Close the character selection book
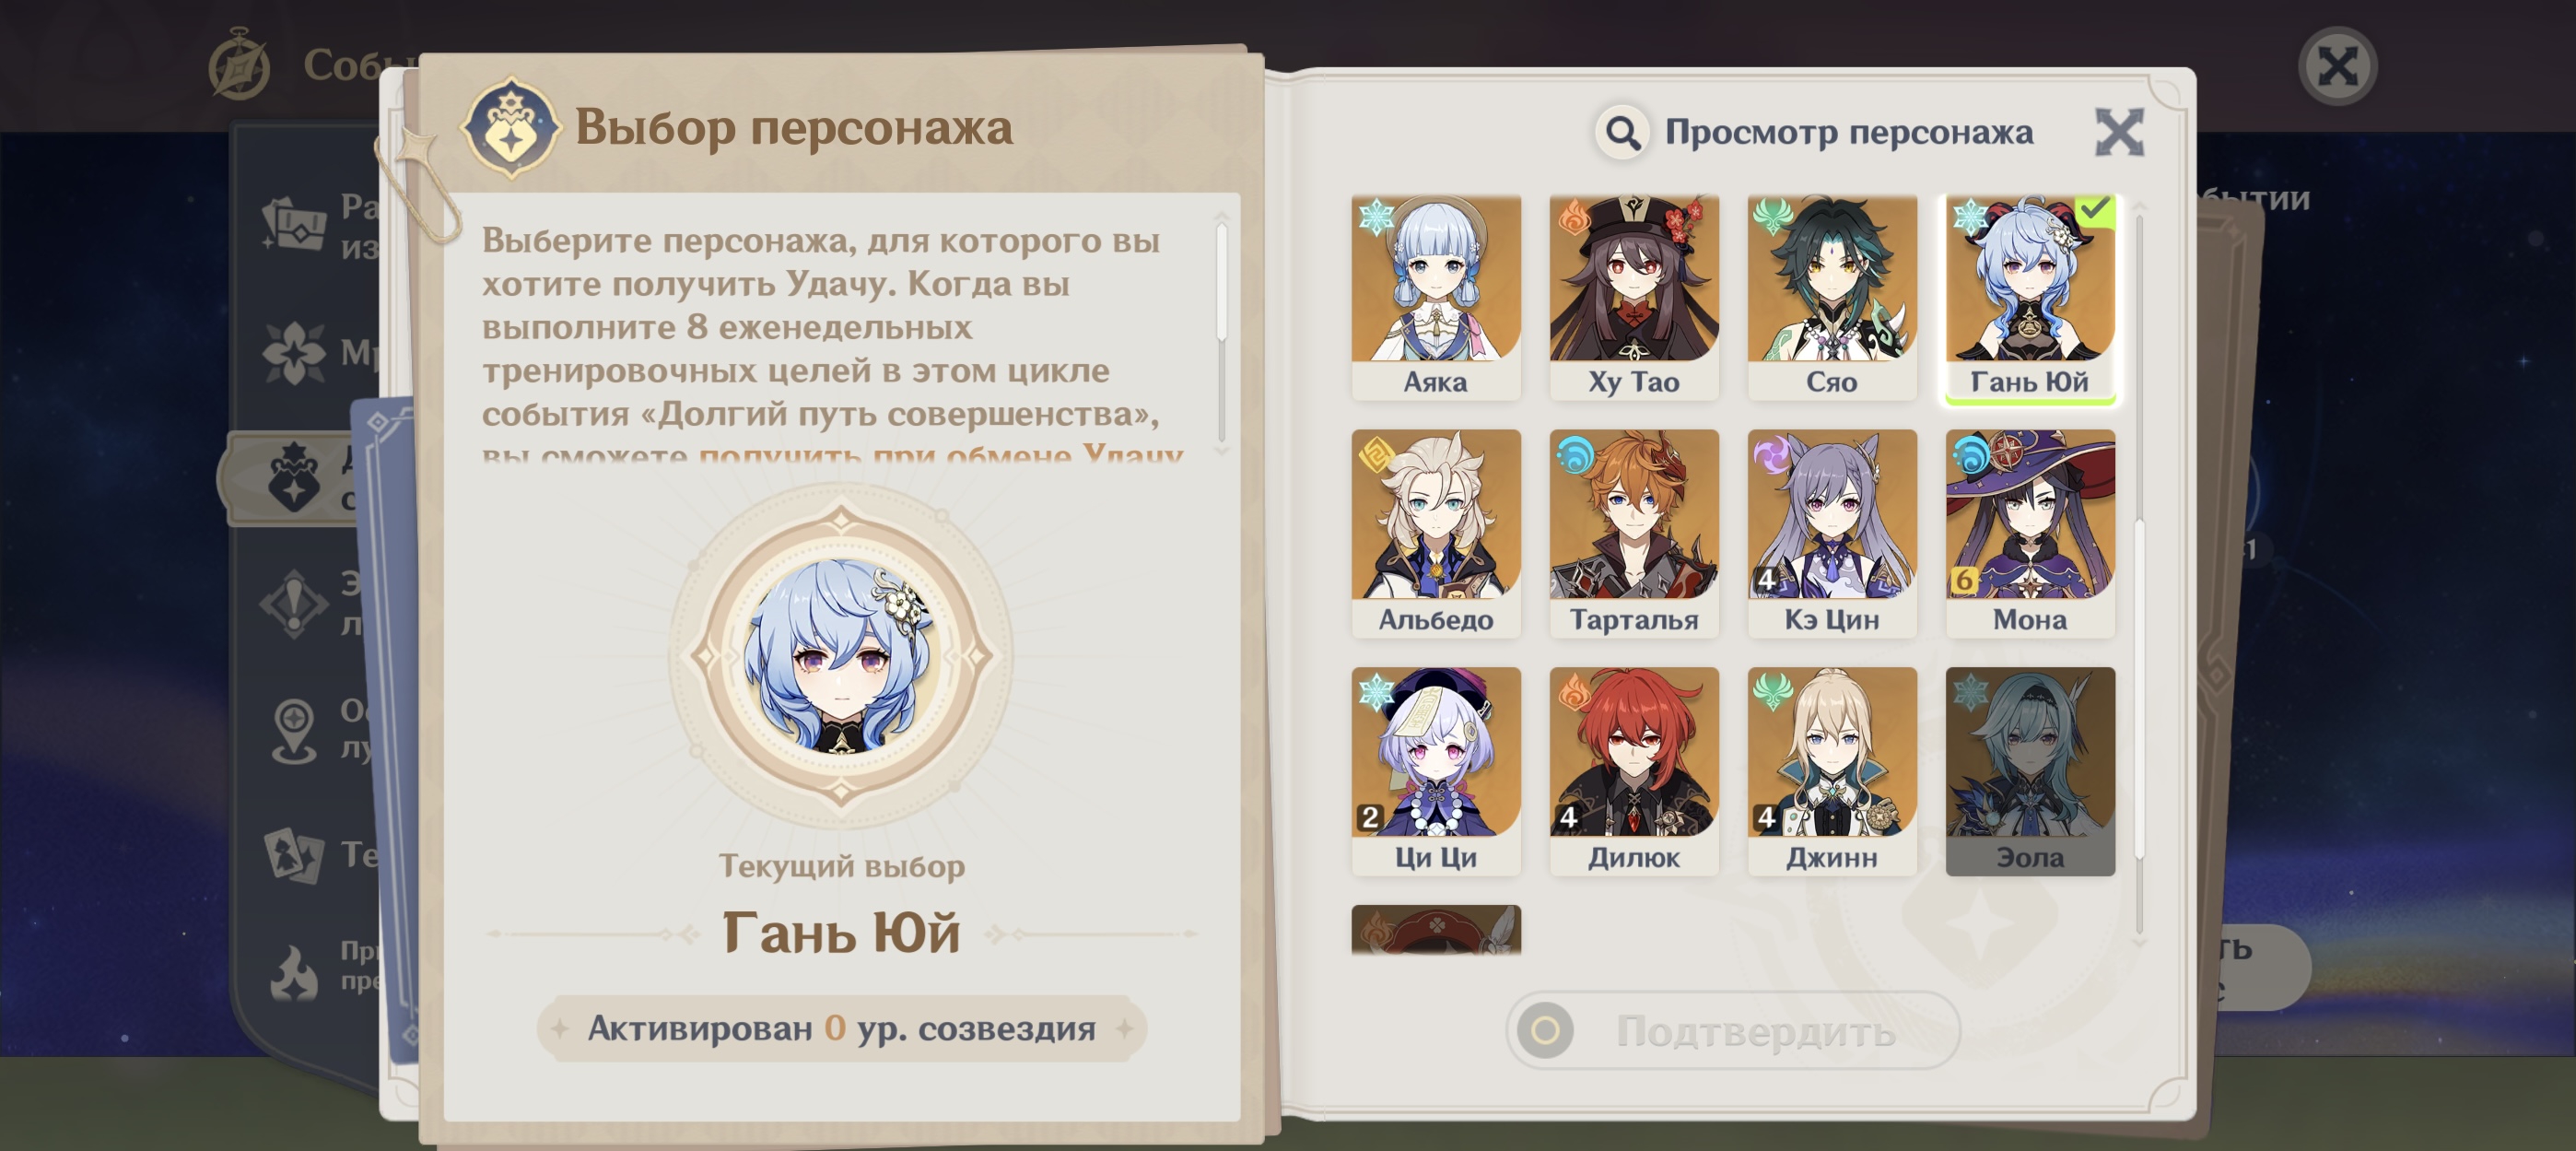The image size is (2576, 1151). pyautogui.click(x=2119, y=132)
